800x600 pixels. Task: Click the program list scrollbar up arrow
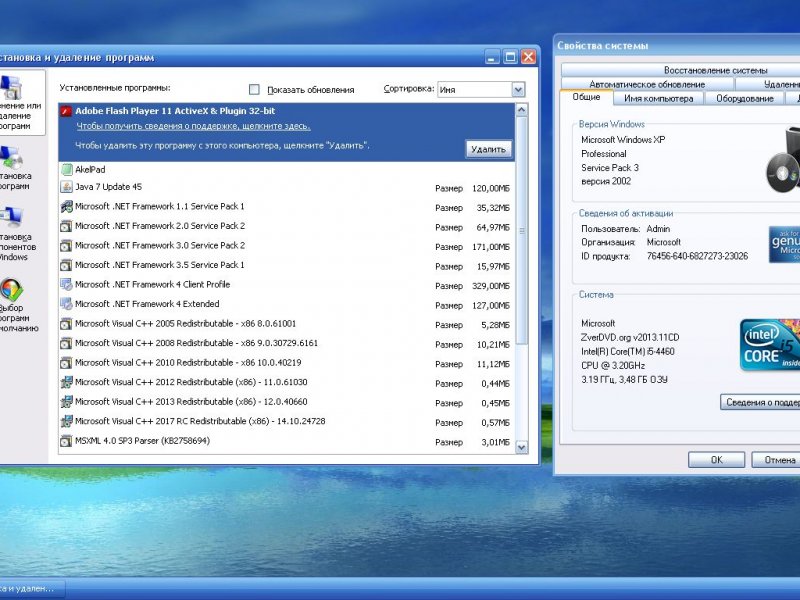[x=521, y=110]
